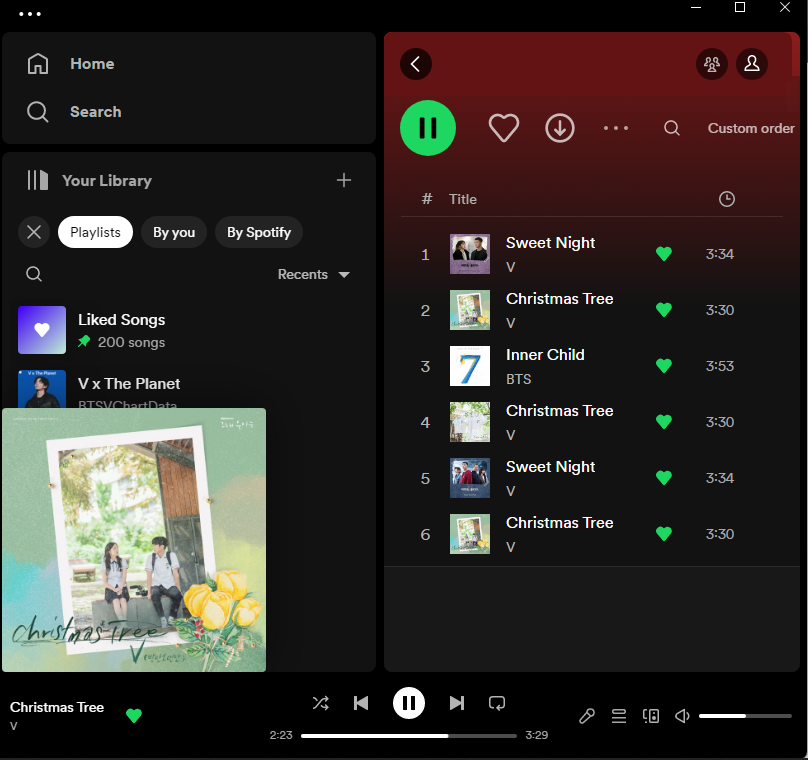The width and height of the screenshot is (808, 760).
Task: Enable shuffle
Action: click(321, 703)
